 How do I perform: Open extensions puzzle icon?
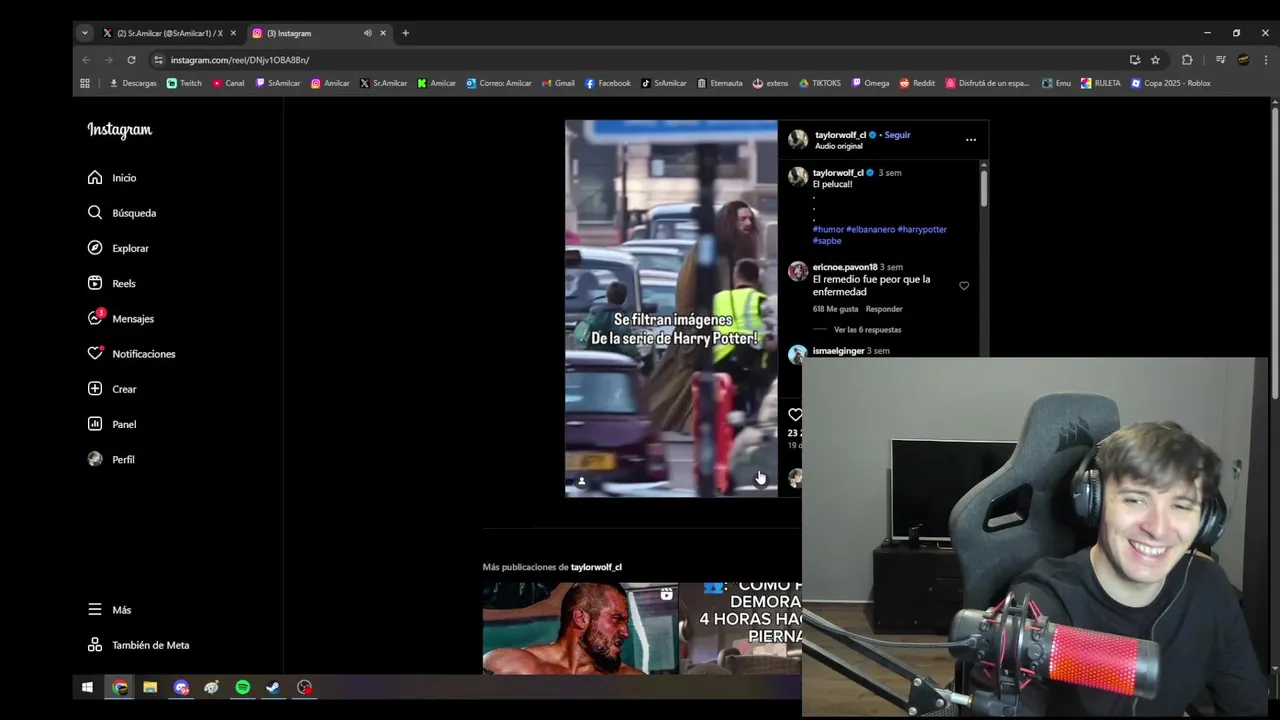1187,60
